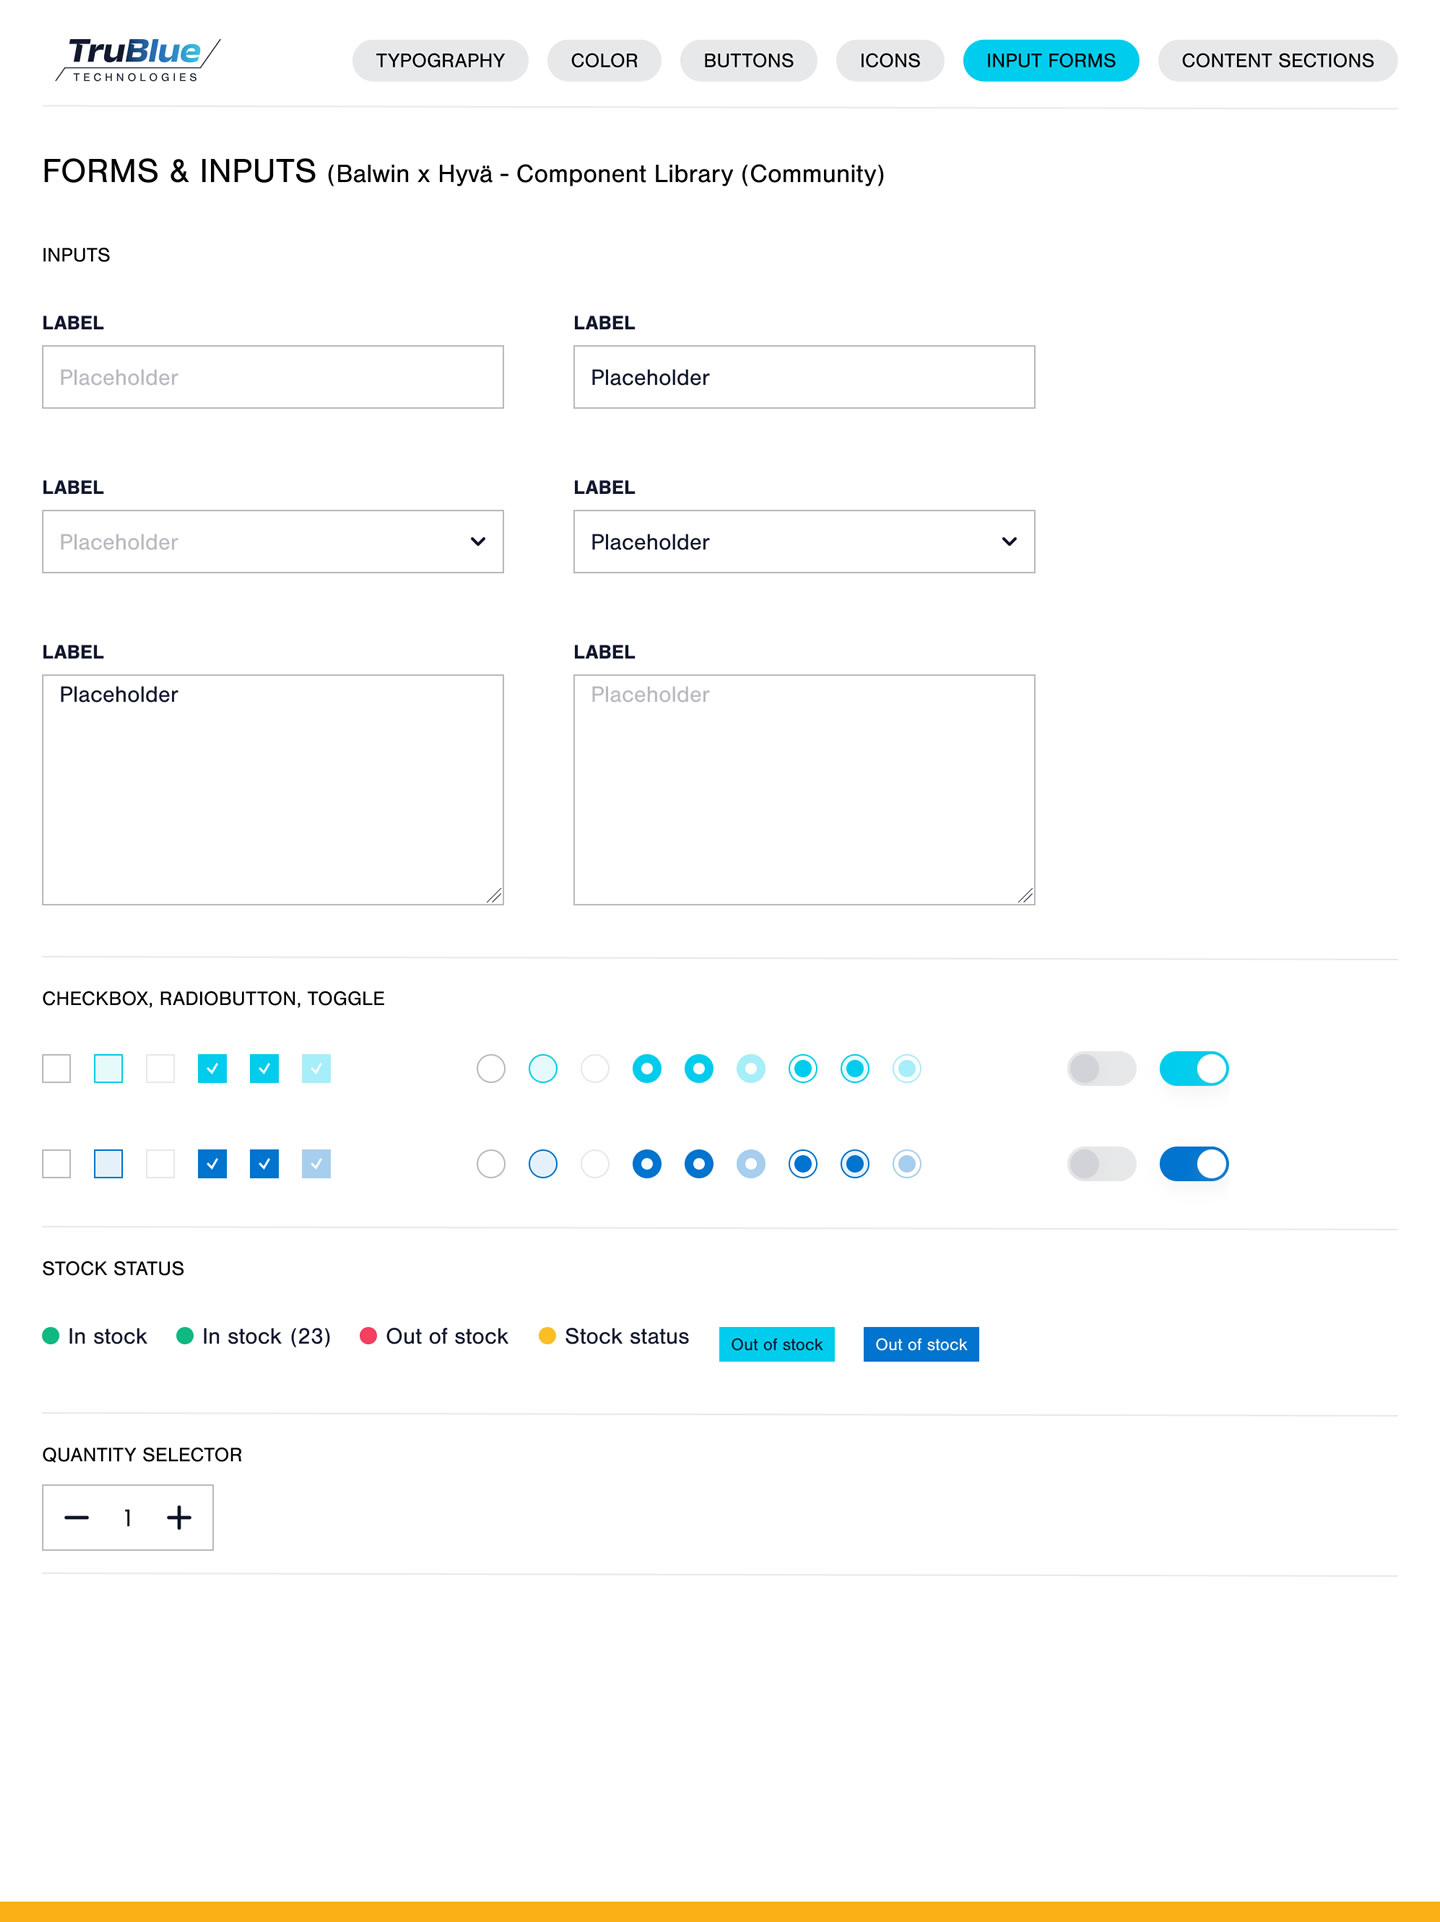
Task: Click the first cyan filled radio with white dot
Action: pos(647,1068)
